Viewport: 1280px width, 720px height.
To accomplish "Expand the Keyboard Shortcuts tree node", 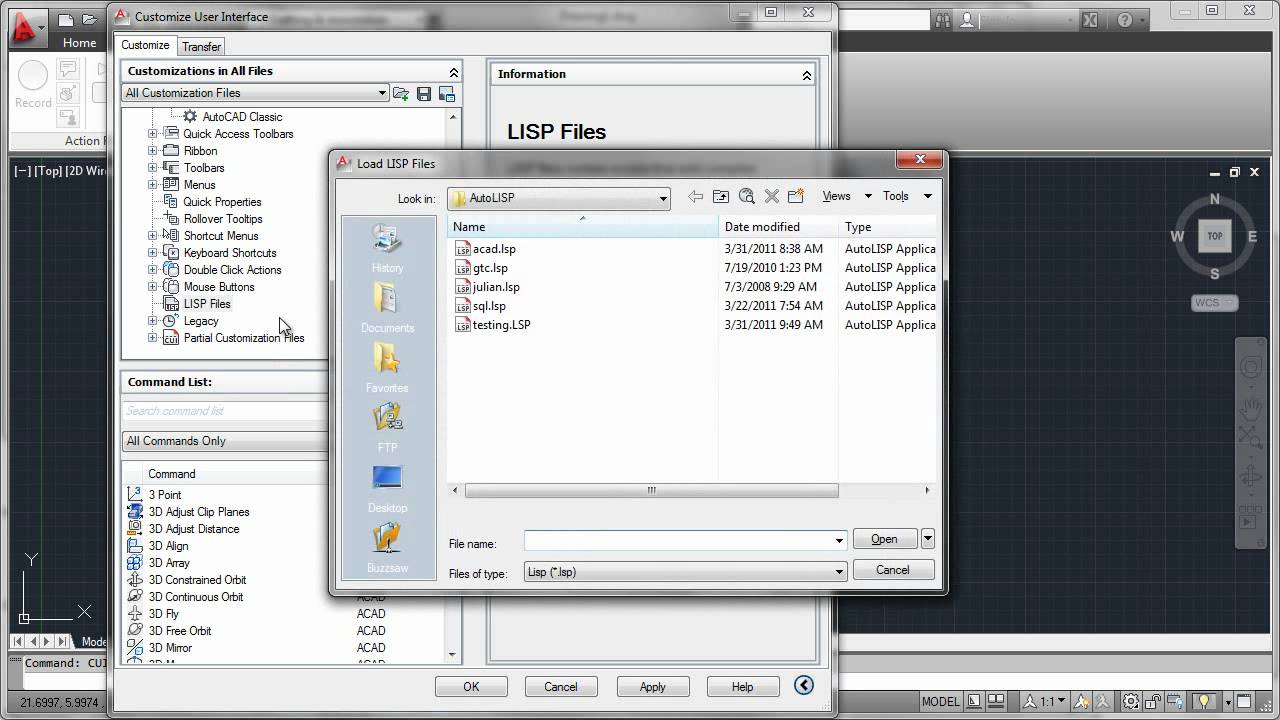I will 153,253.
